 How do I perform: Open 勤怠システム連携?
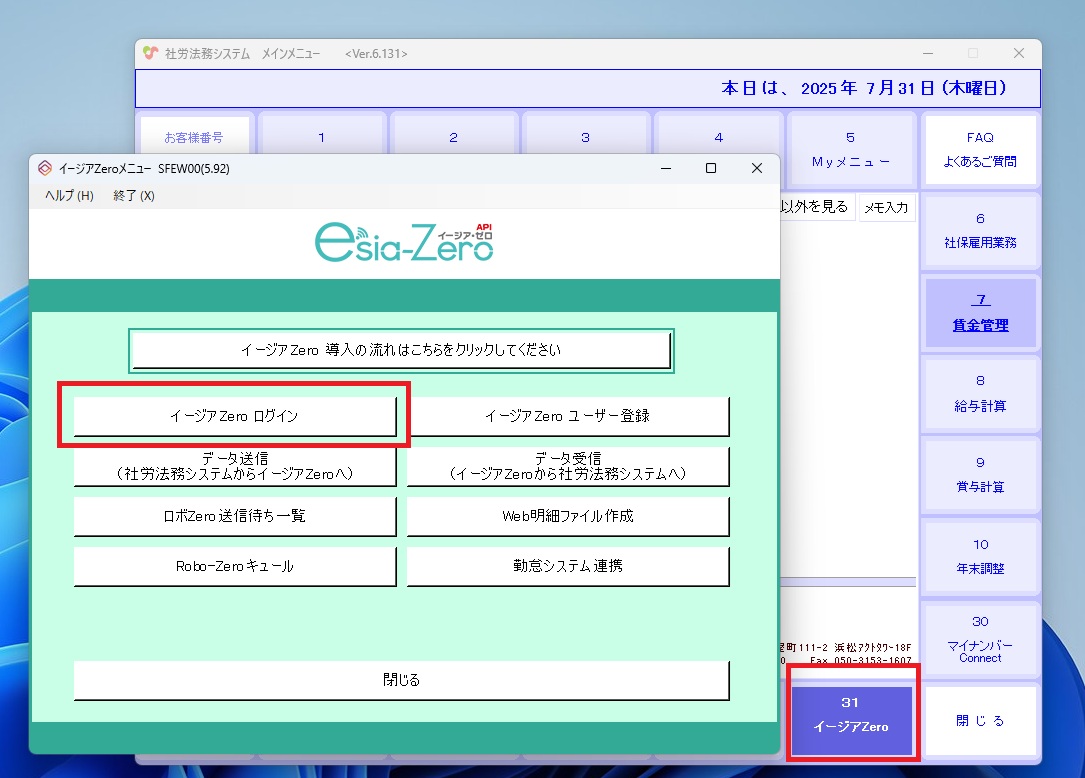coord(567,566)
